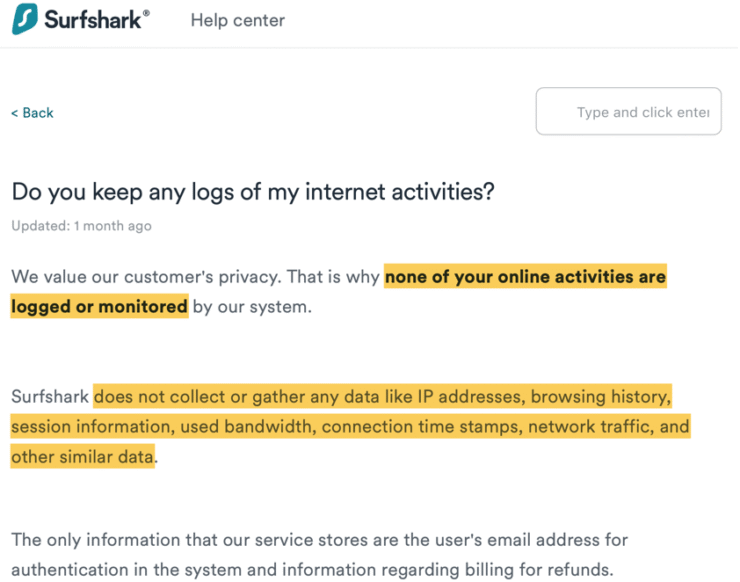Click the words 'by our system'
The image size is (740, 582).
252,307
